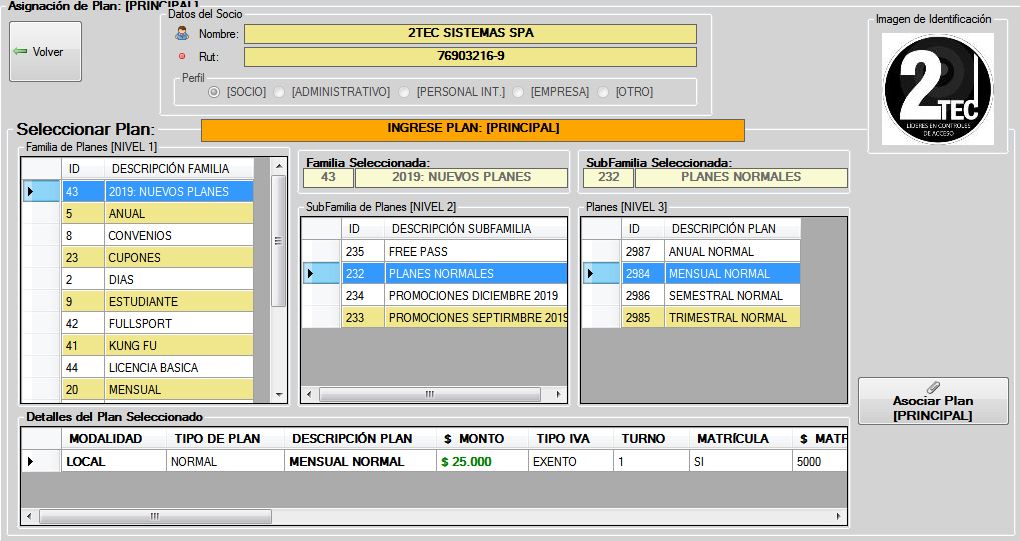Click the red dot icon beside Rut

click(182, 57)
